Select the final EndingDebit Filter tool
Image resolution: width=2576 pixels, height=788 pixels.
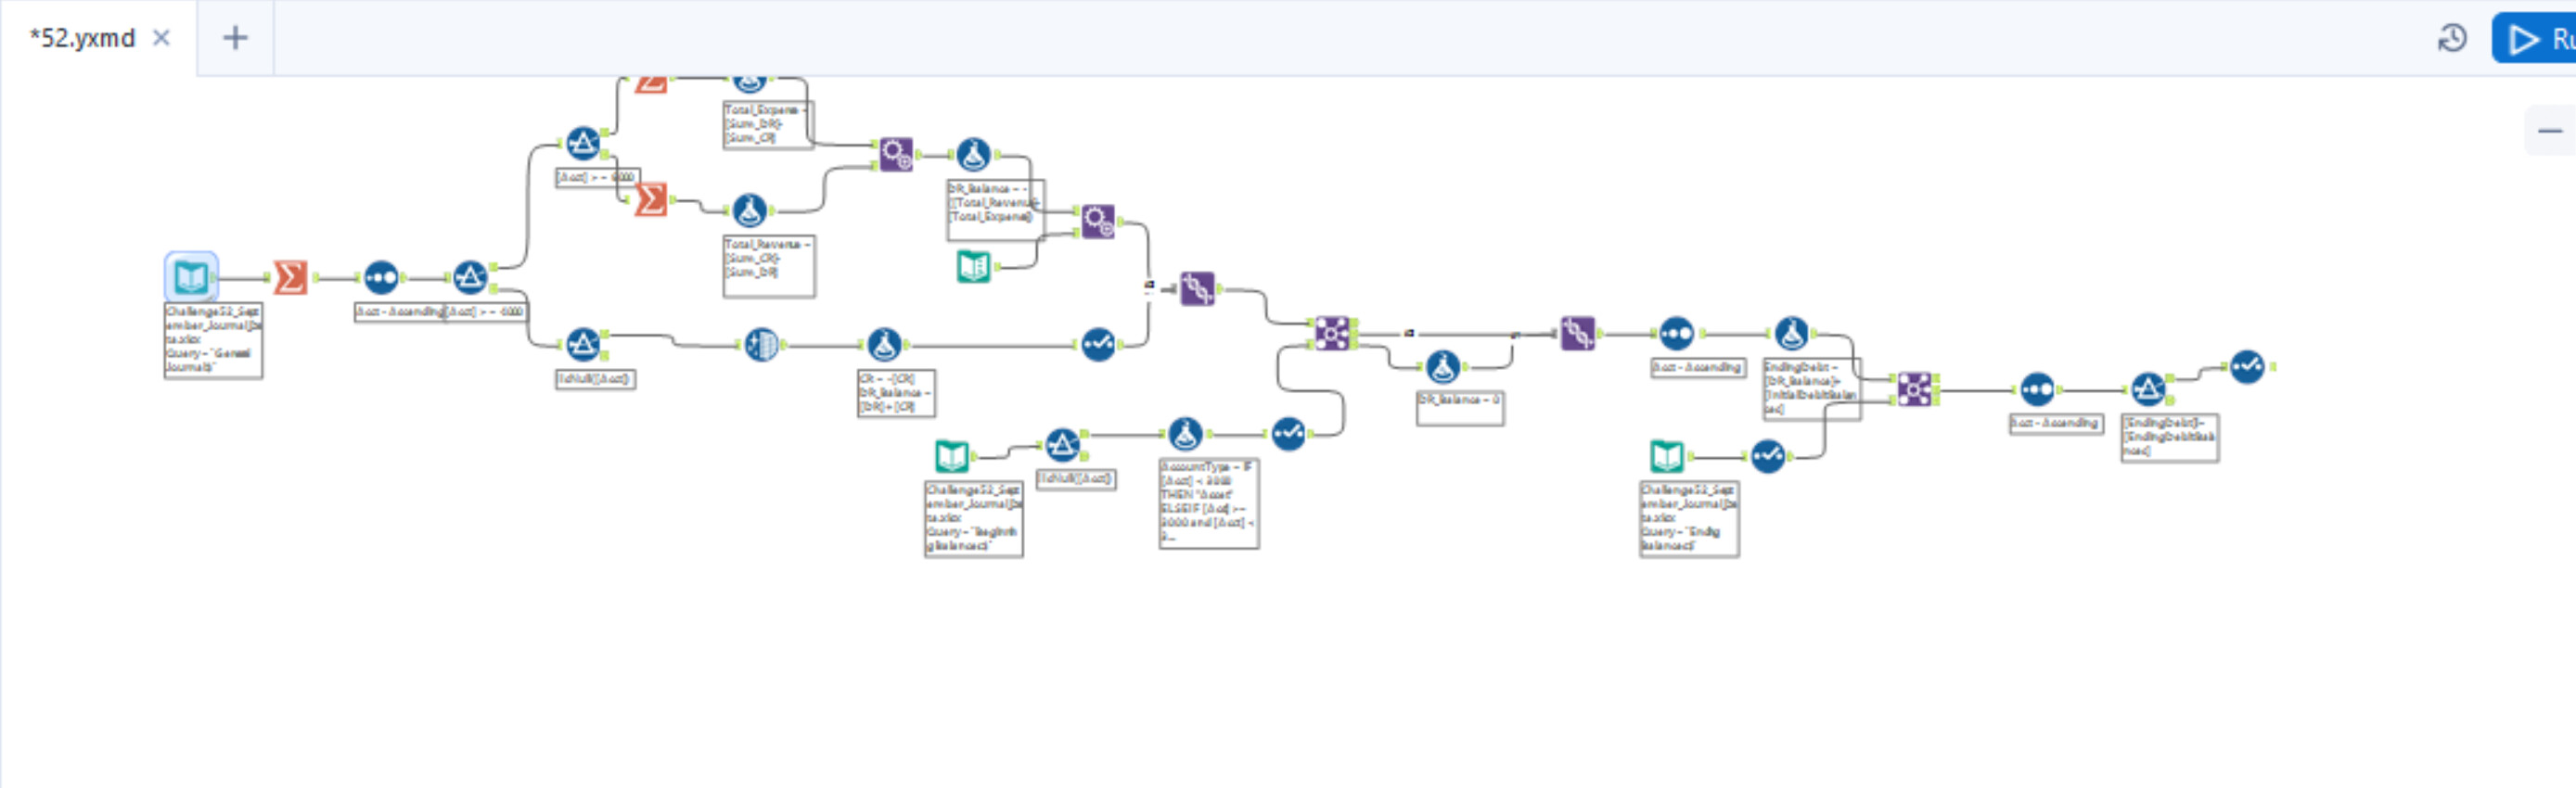2148,389
